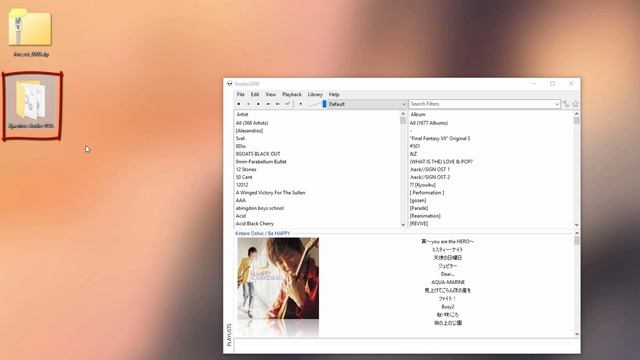Click Artist list scroll-up arrow

403,114
